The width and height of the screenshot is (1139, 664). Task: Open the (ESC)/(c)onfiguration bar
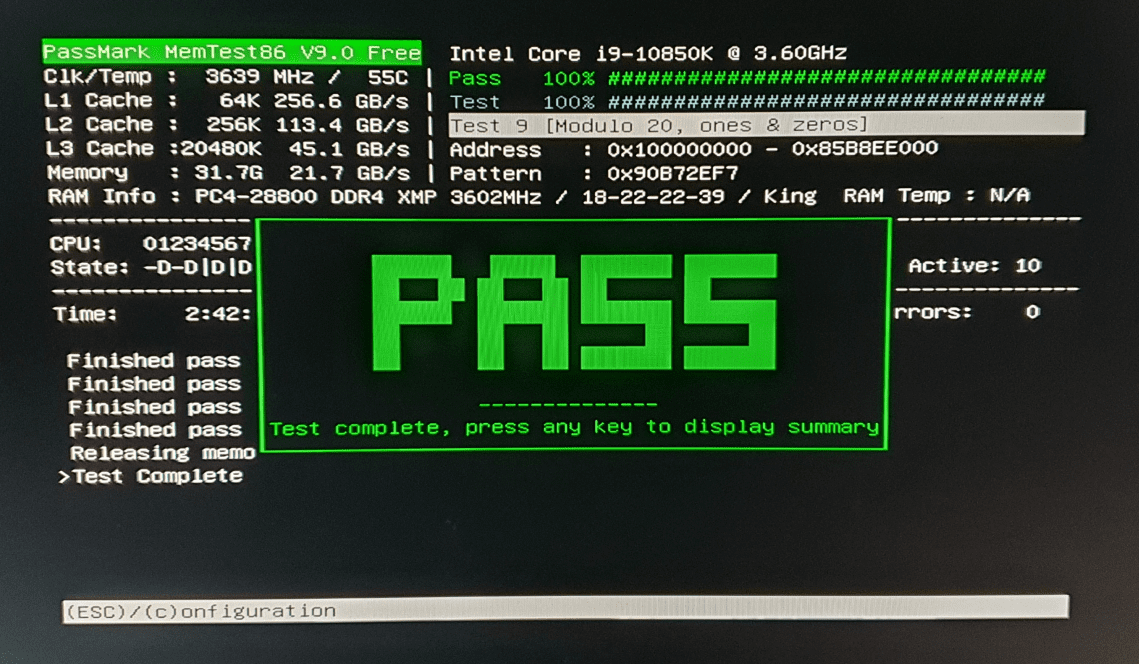click(565, 610)
